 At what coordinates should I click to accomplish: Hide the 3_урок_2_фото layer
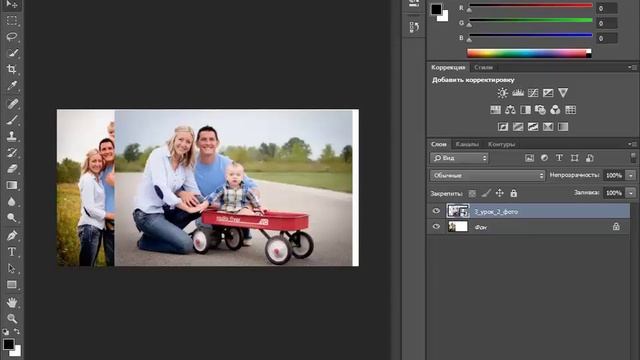pyautogui.click(x=436, y=211)
